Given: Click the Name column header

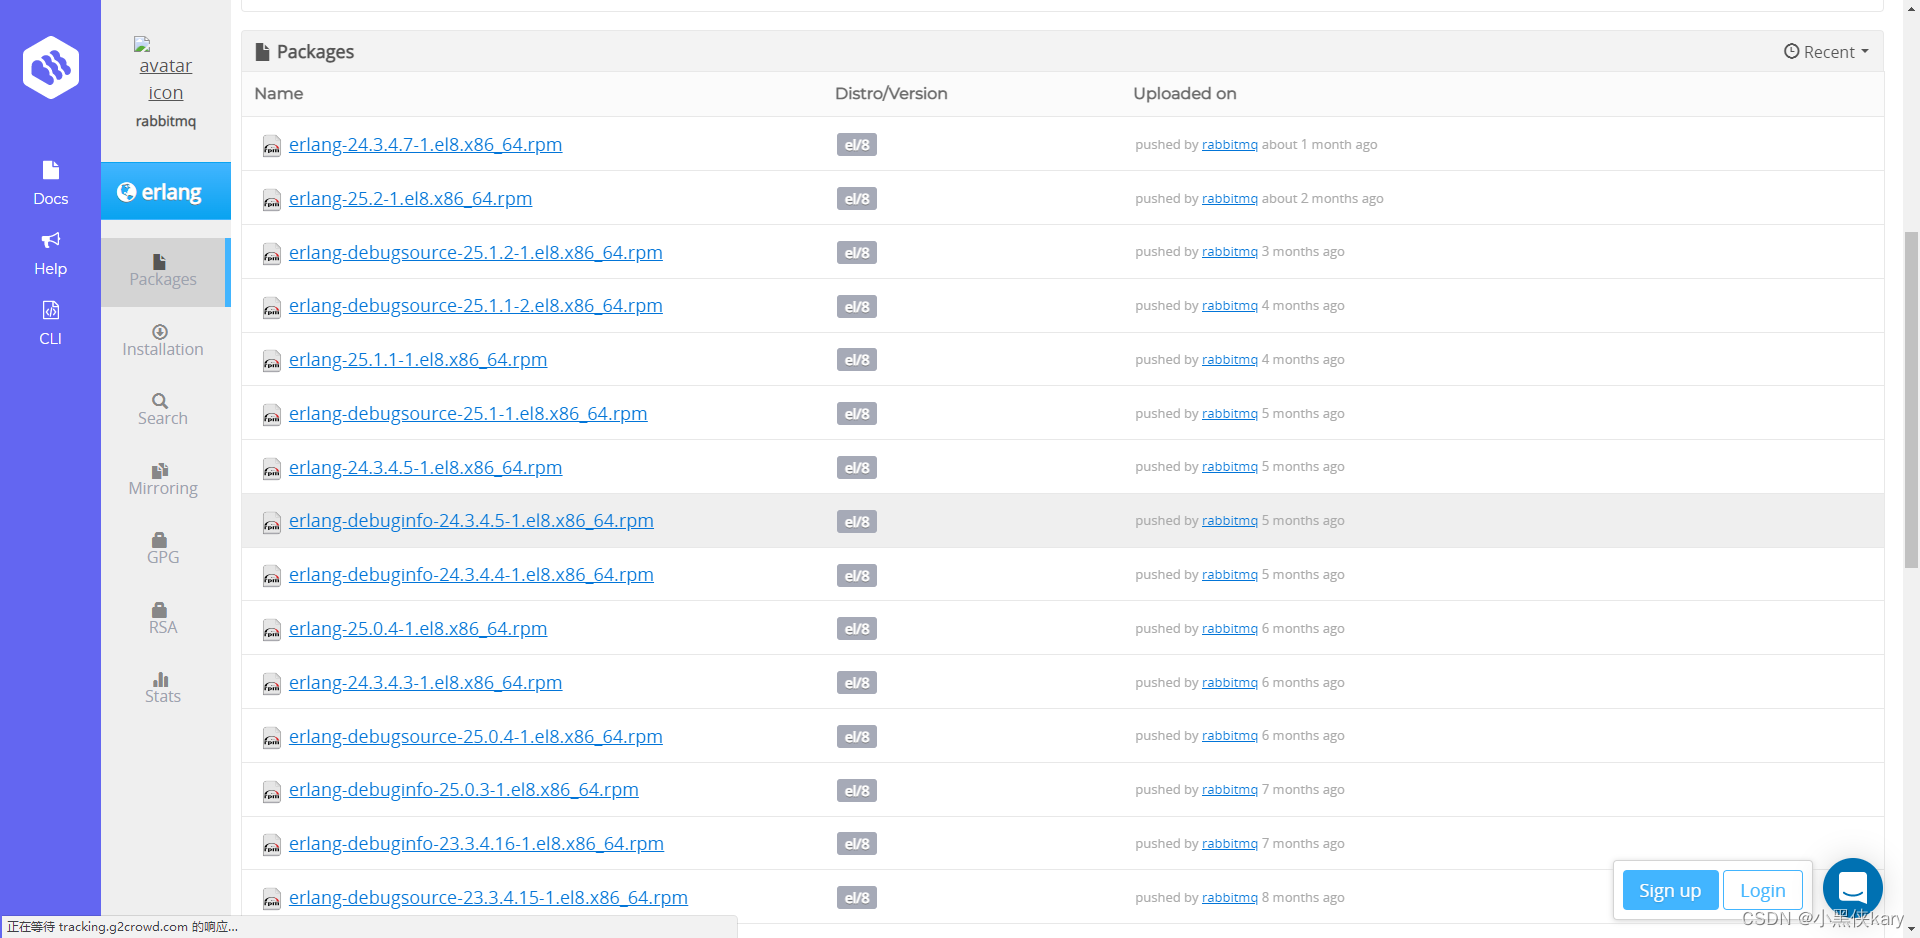Looking at the screenshot, I should pos(279,93).
